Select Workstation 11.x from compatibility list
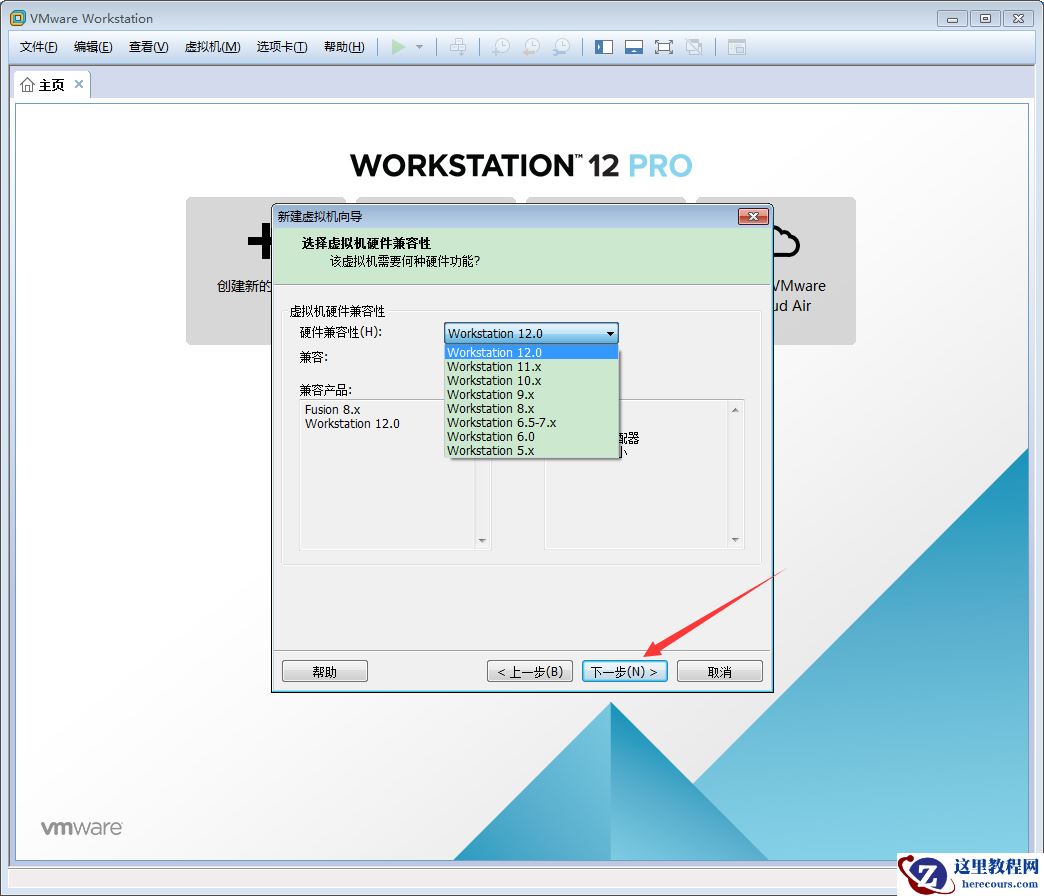Screen dimensions: 1044x896 pos(494,366)
